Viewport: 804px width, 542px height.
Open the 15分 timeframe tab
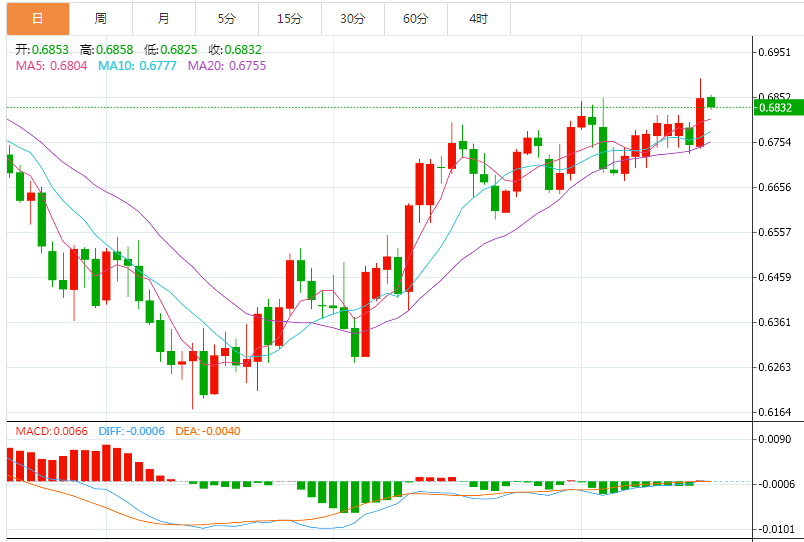(x=290, y=19)
